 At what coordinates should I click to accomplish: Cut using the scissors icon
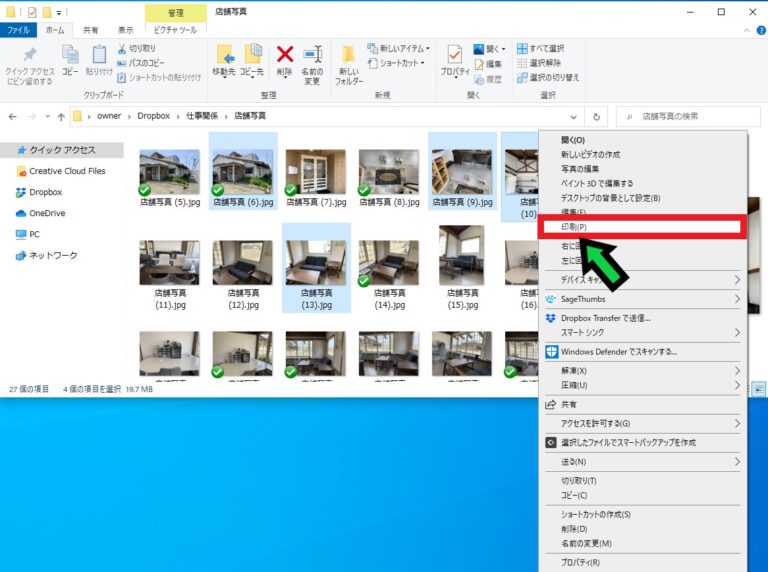pos(137,48)
